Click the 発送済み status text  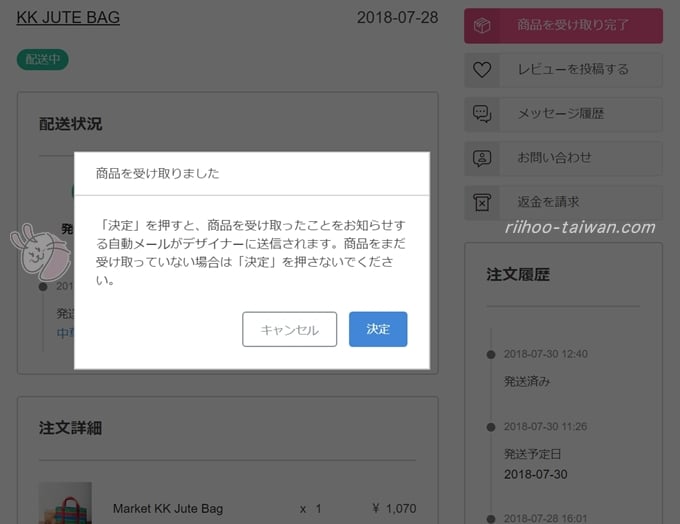527,381
